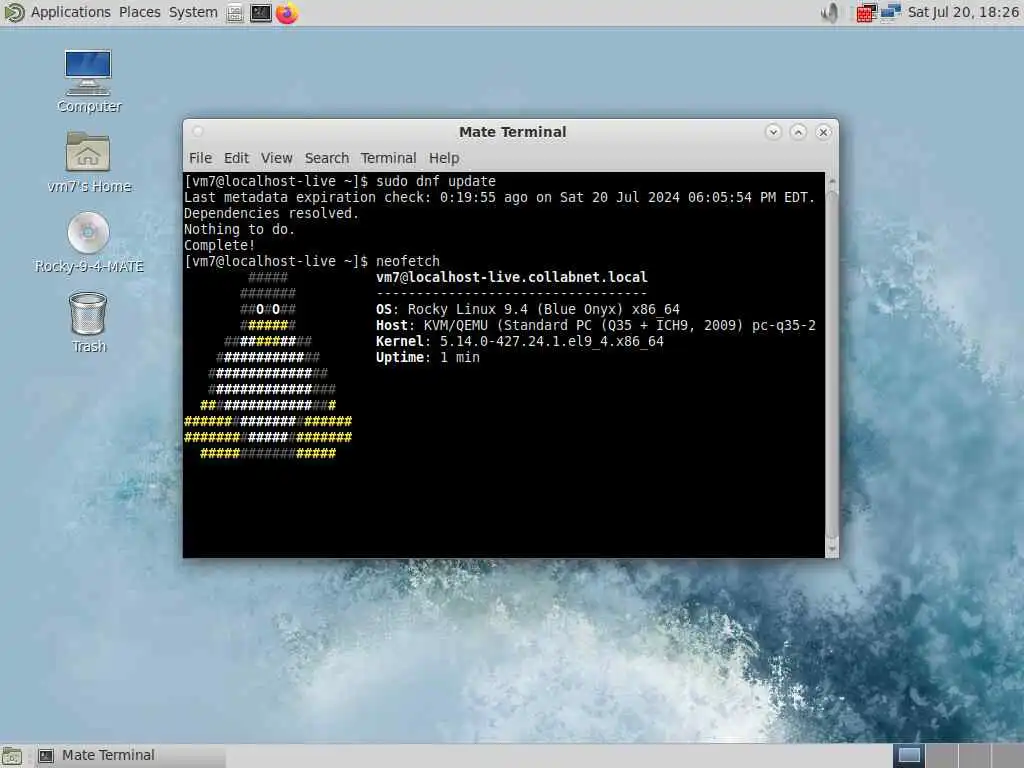The height and width of the screenshot is (768, 1024).
Task: Select the Rocky-9-4-MATE disc icon
Action: tap(88, 242)
